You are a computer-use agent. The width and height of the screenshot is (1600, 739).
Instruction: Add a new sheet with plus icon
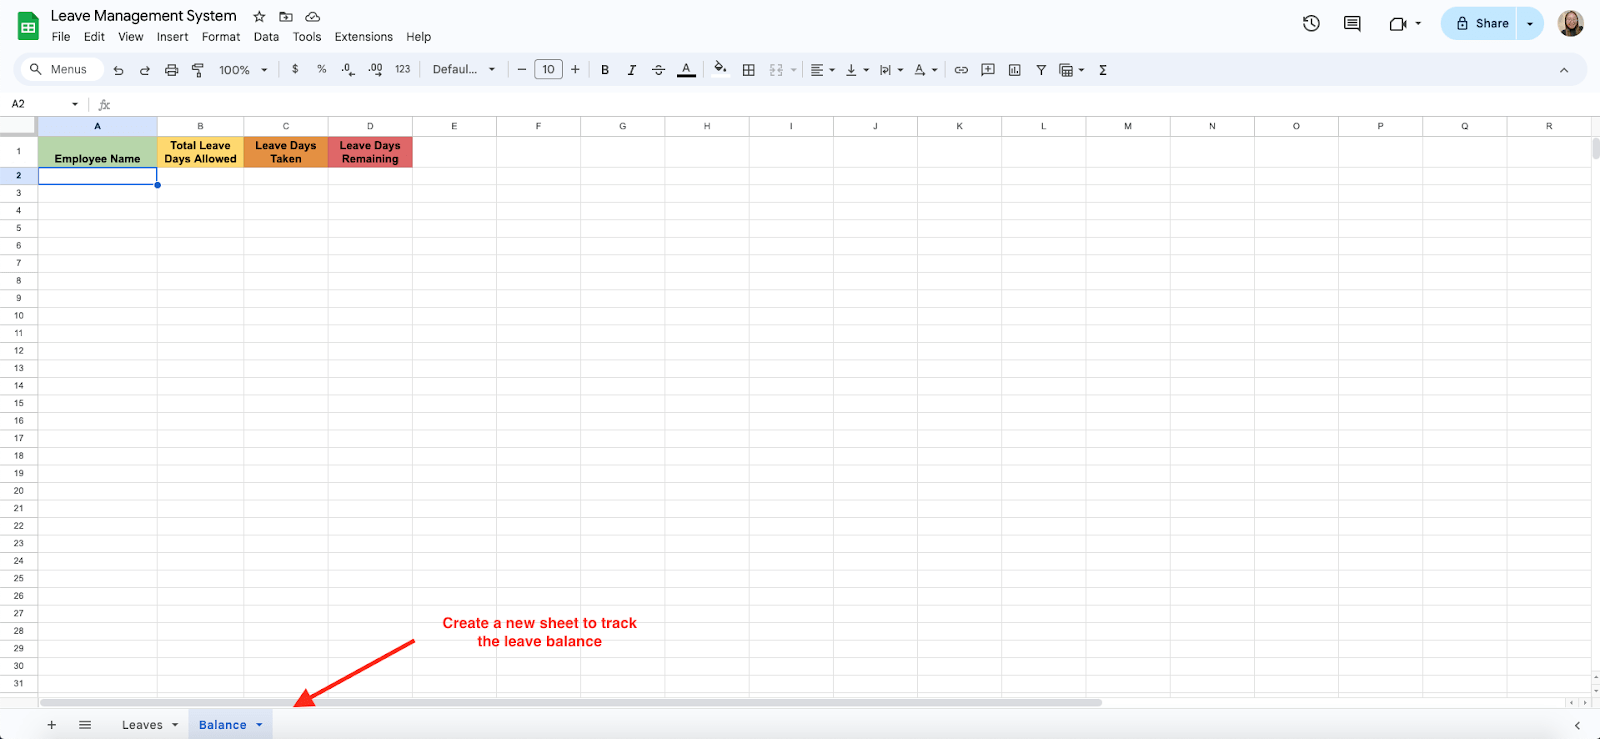(x=52, y=725)
